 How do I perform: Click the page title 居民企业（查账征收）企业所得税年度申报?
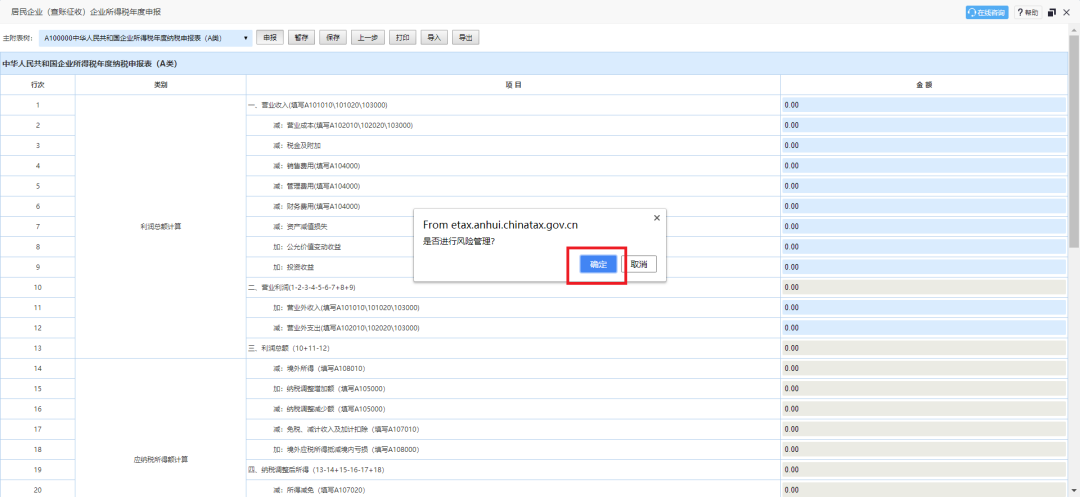click(85, 12)
